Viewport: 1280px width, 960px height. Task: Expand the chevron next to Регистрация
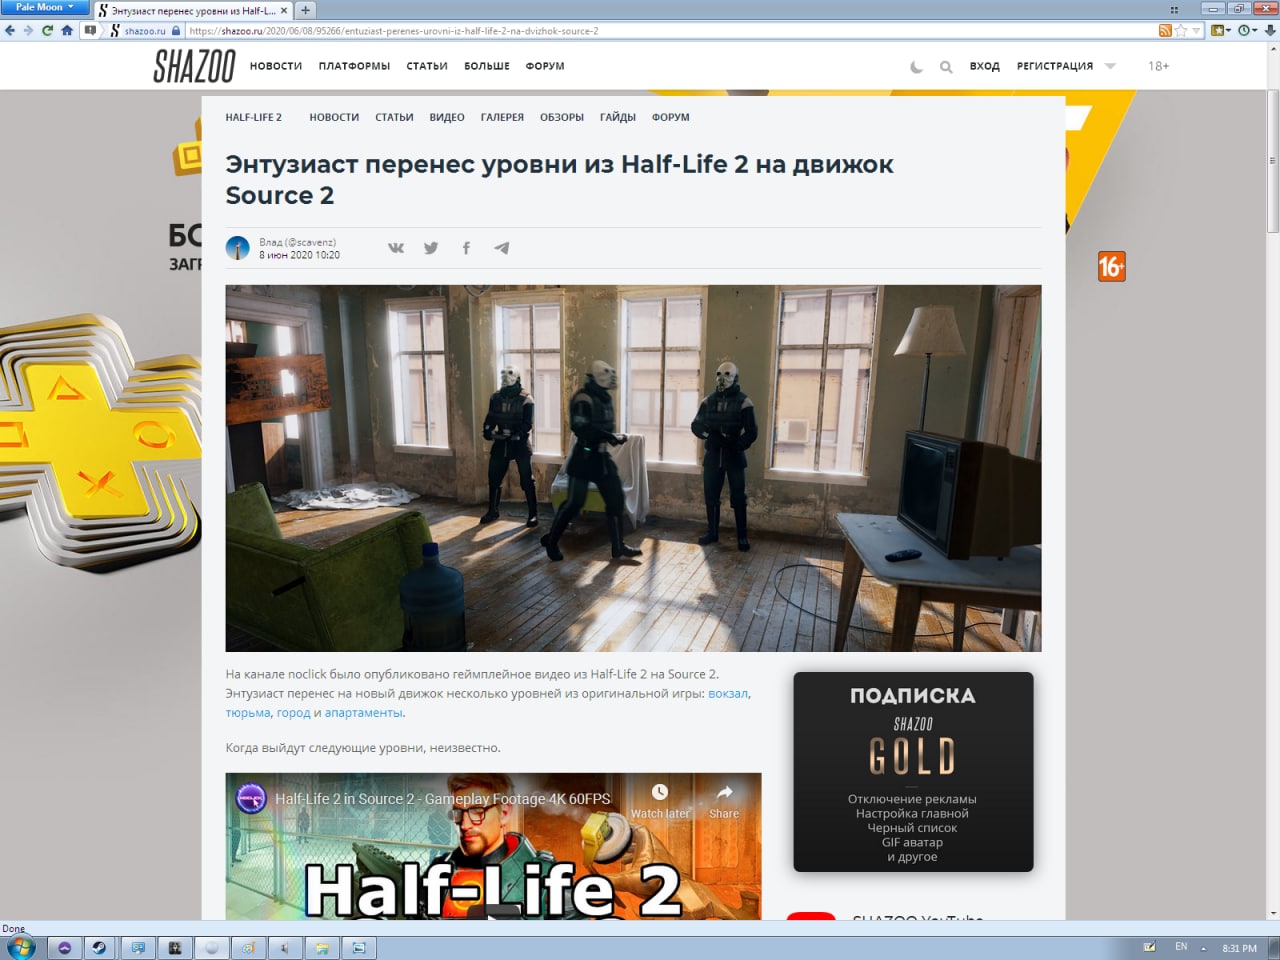click(1110, 66)
